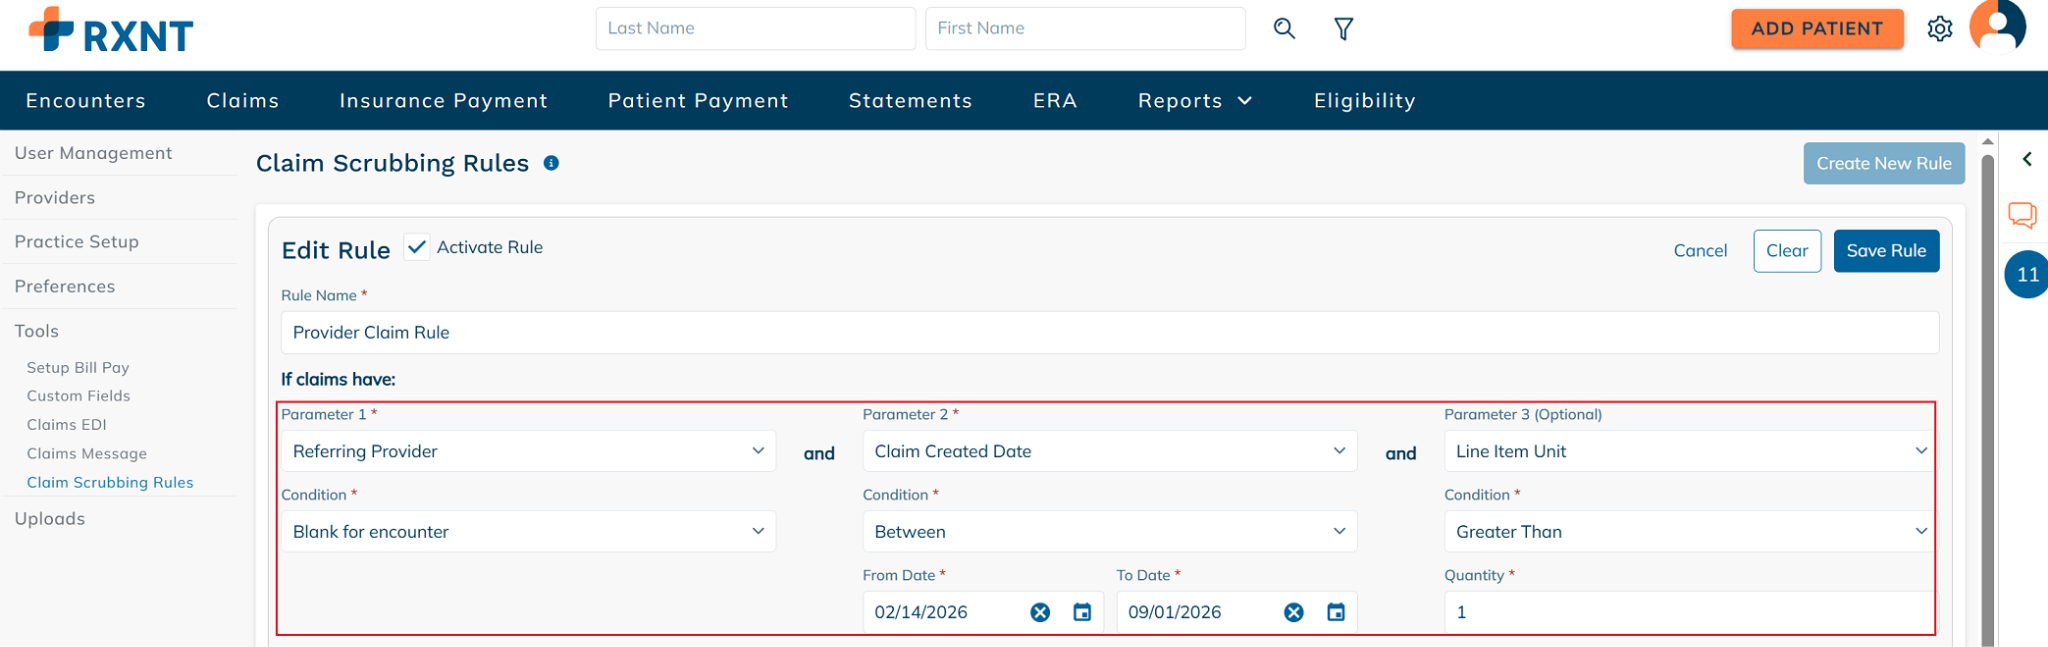Open Custom Fields under Tools
2048x647 pixels.
(79, 396)
